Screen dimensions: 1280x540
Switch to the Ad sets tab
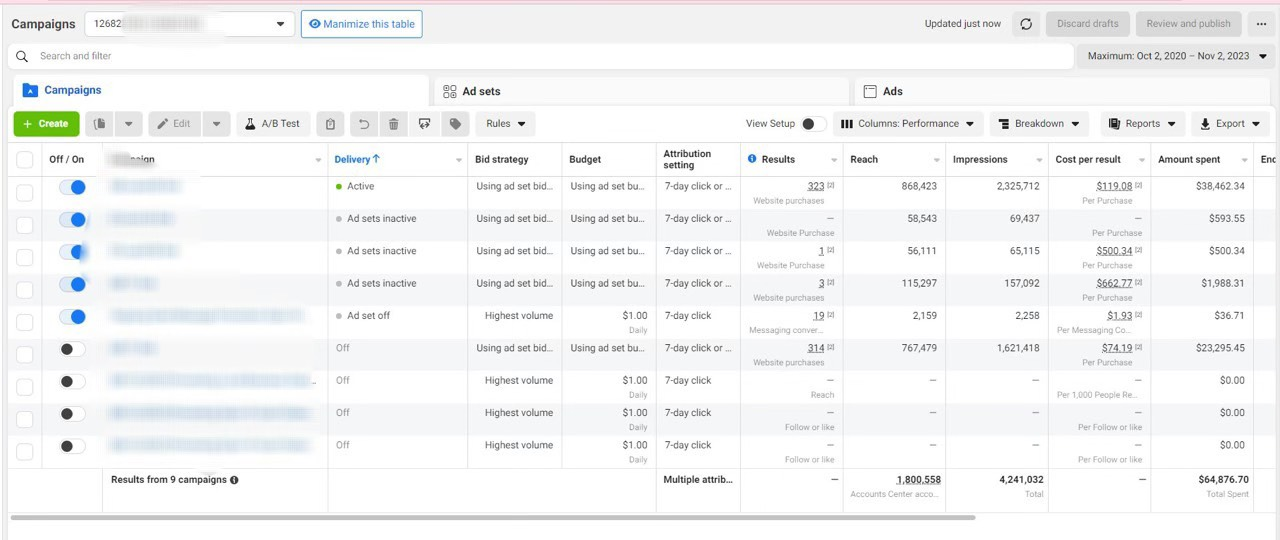coord(642,91)
